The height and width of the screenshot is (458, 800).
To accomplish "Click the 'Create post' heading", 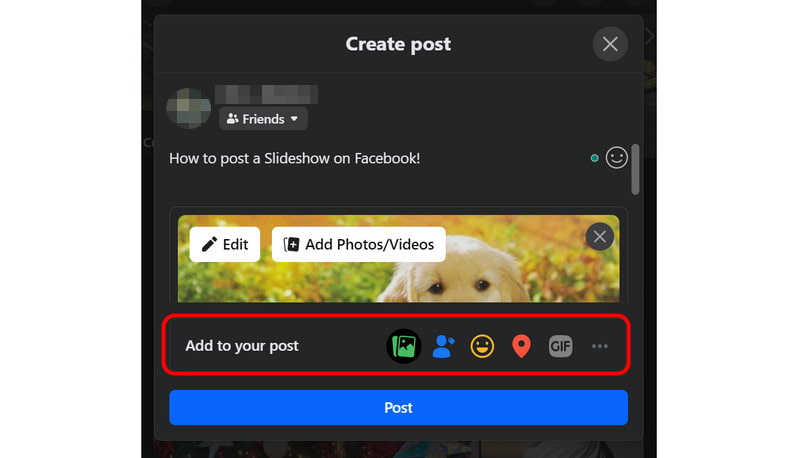I will coord(398,44).
